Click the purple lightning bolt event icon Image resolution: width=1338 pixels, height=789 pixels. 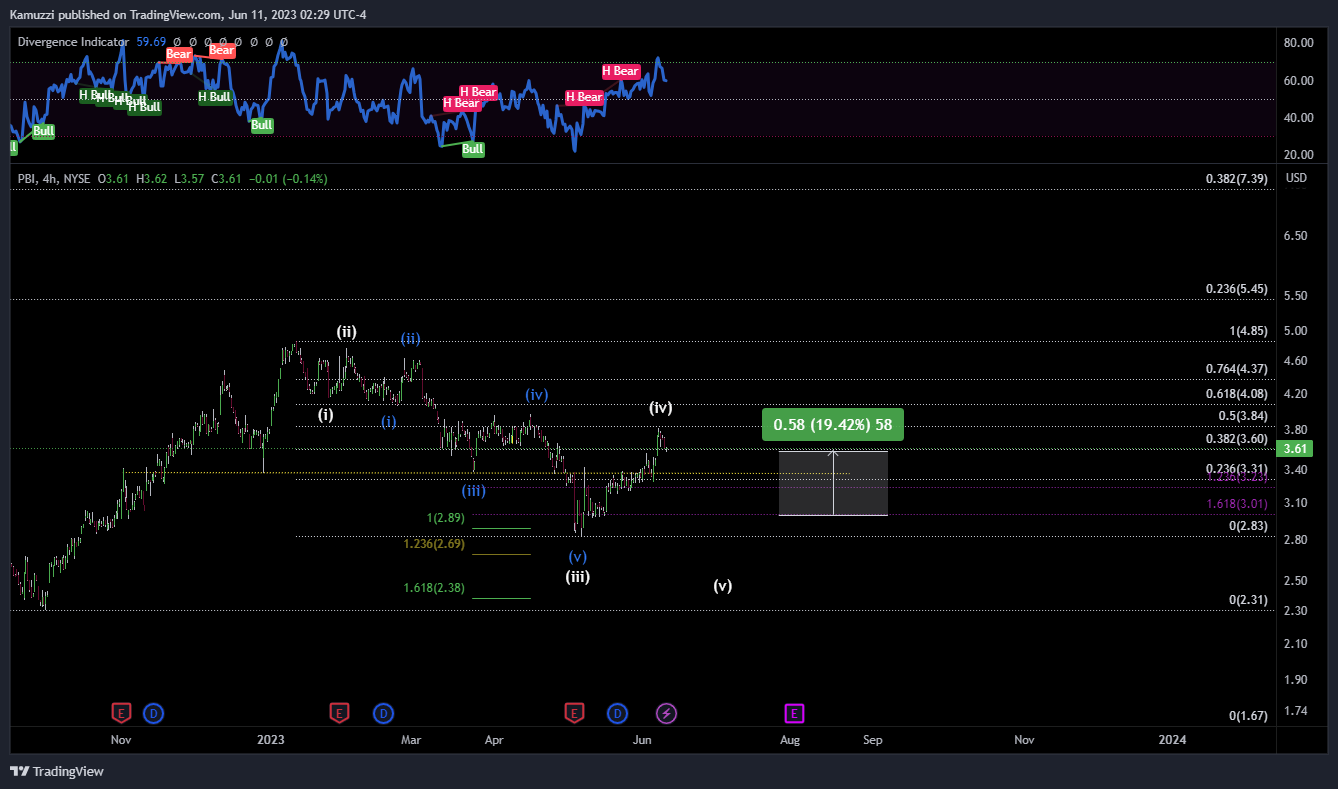click(667, 713)
